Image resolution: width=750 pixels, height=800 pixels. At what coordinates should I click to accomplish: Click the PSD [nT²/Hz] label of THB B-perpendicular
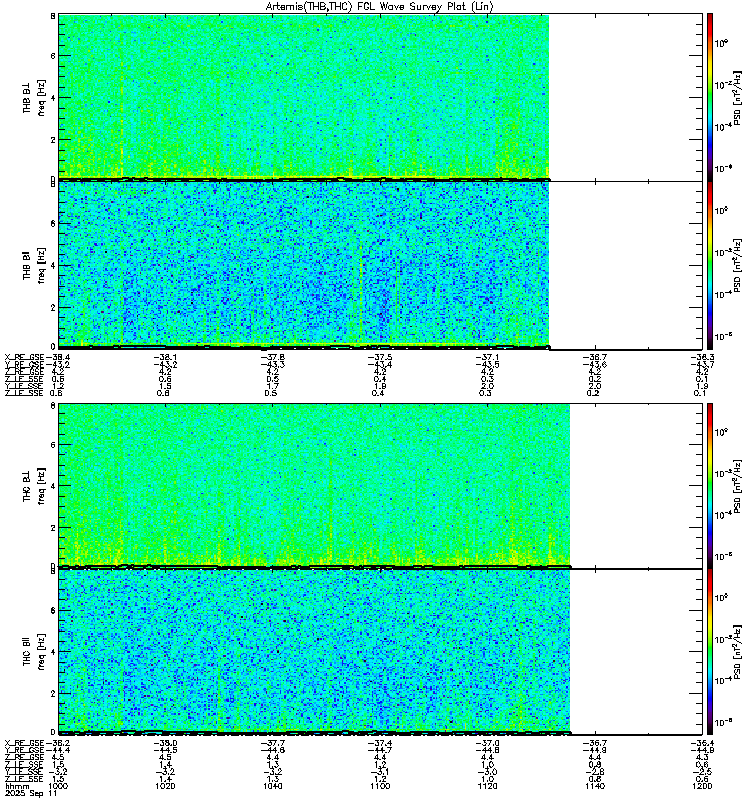click(x=737, y=97)
